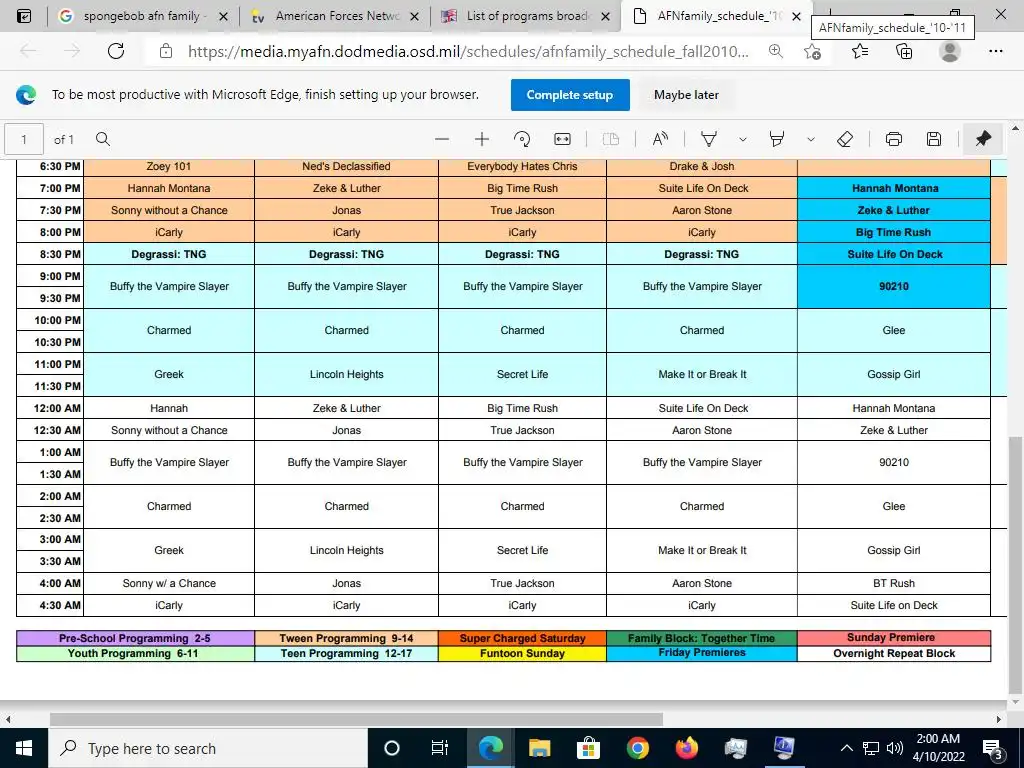Click the address bar URL
This screenshot has width=1024, height=768.
point(468,52)
